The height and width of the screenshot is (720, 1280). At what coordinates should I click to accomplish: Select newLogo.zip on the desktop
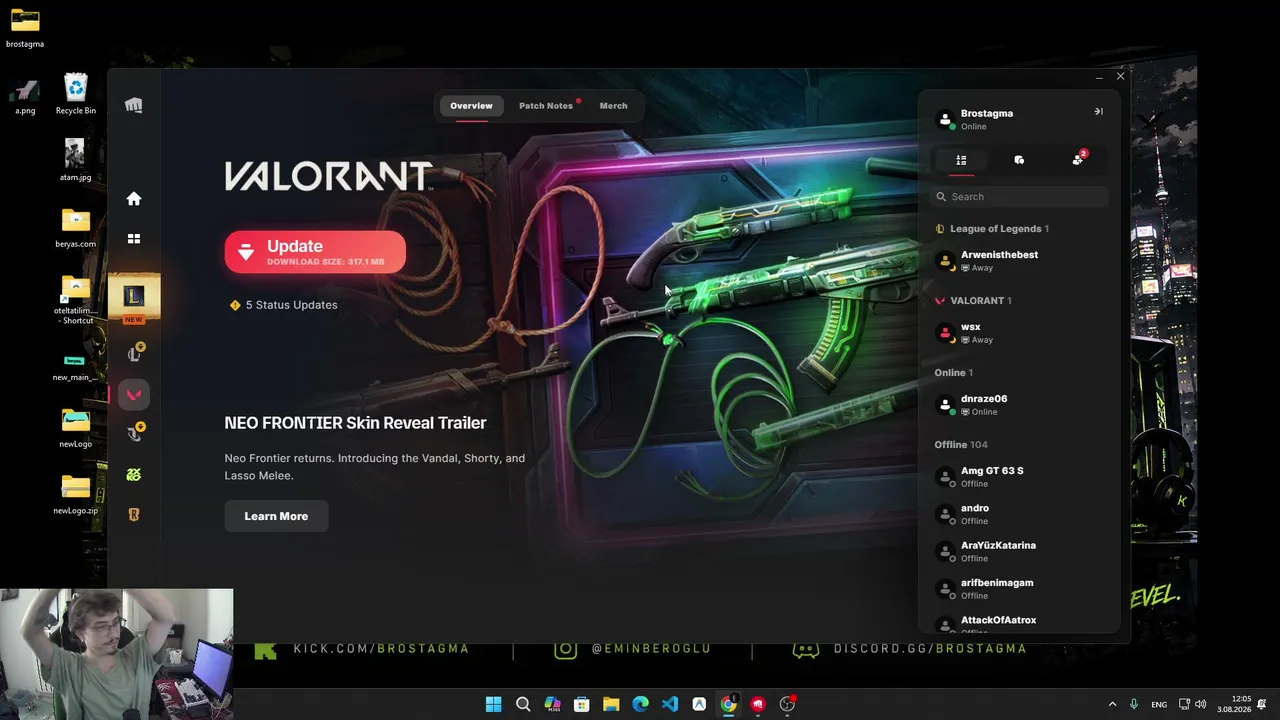pos(76,495)
